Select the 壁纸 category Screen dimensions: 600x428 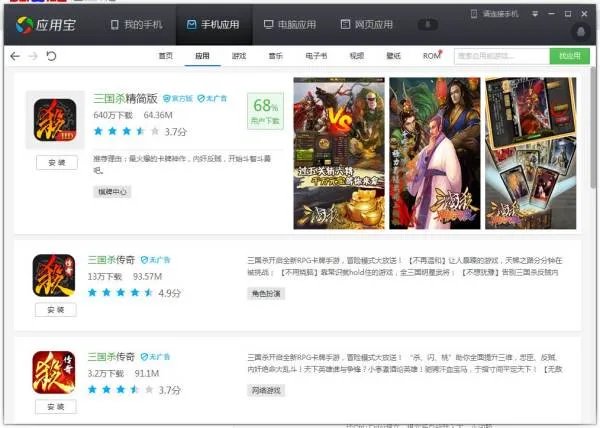click(393, 56)
